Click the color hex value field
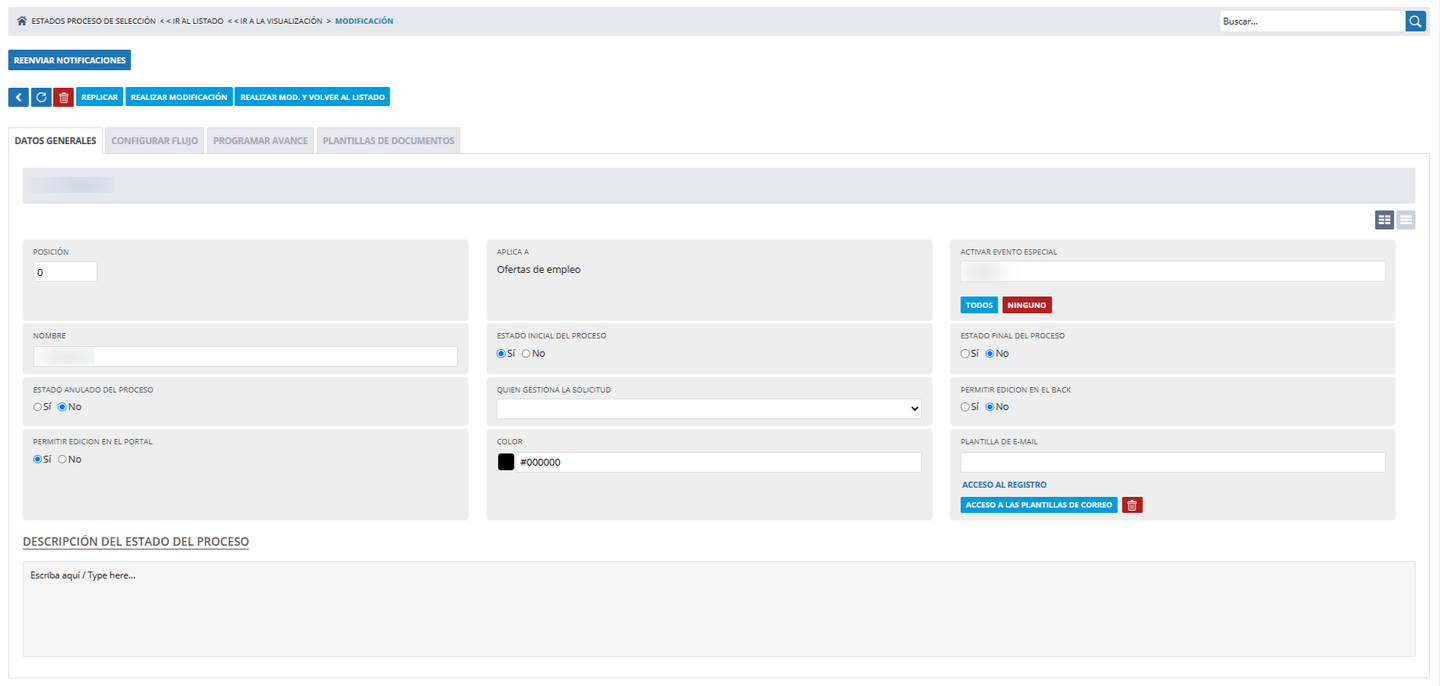Viewport: 1440px width, 686px height. [718, 462]
